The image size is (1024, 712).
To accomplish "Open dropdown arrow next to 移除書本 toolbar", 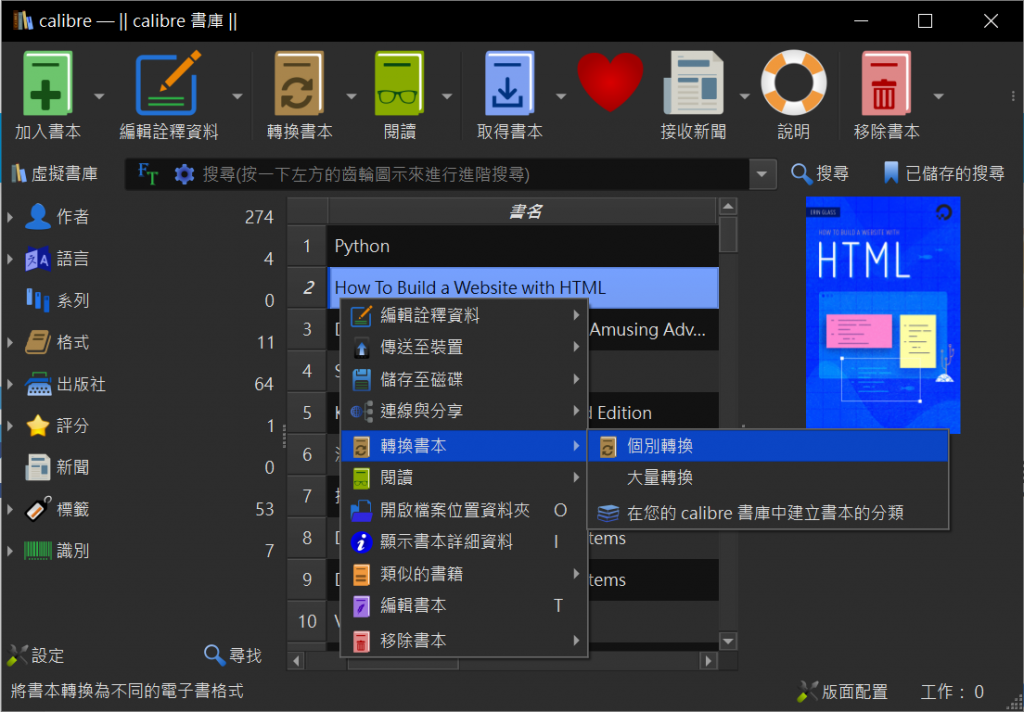I will (938, 97).
